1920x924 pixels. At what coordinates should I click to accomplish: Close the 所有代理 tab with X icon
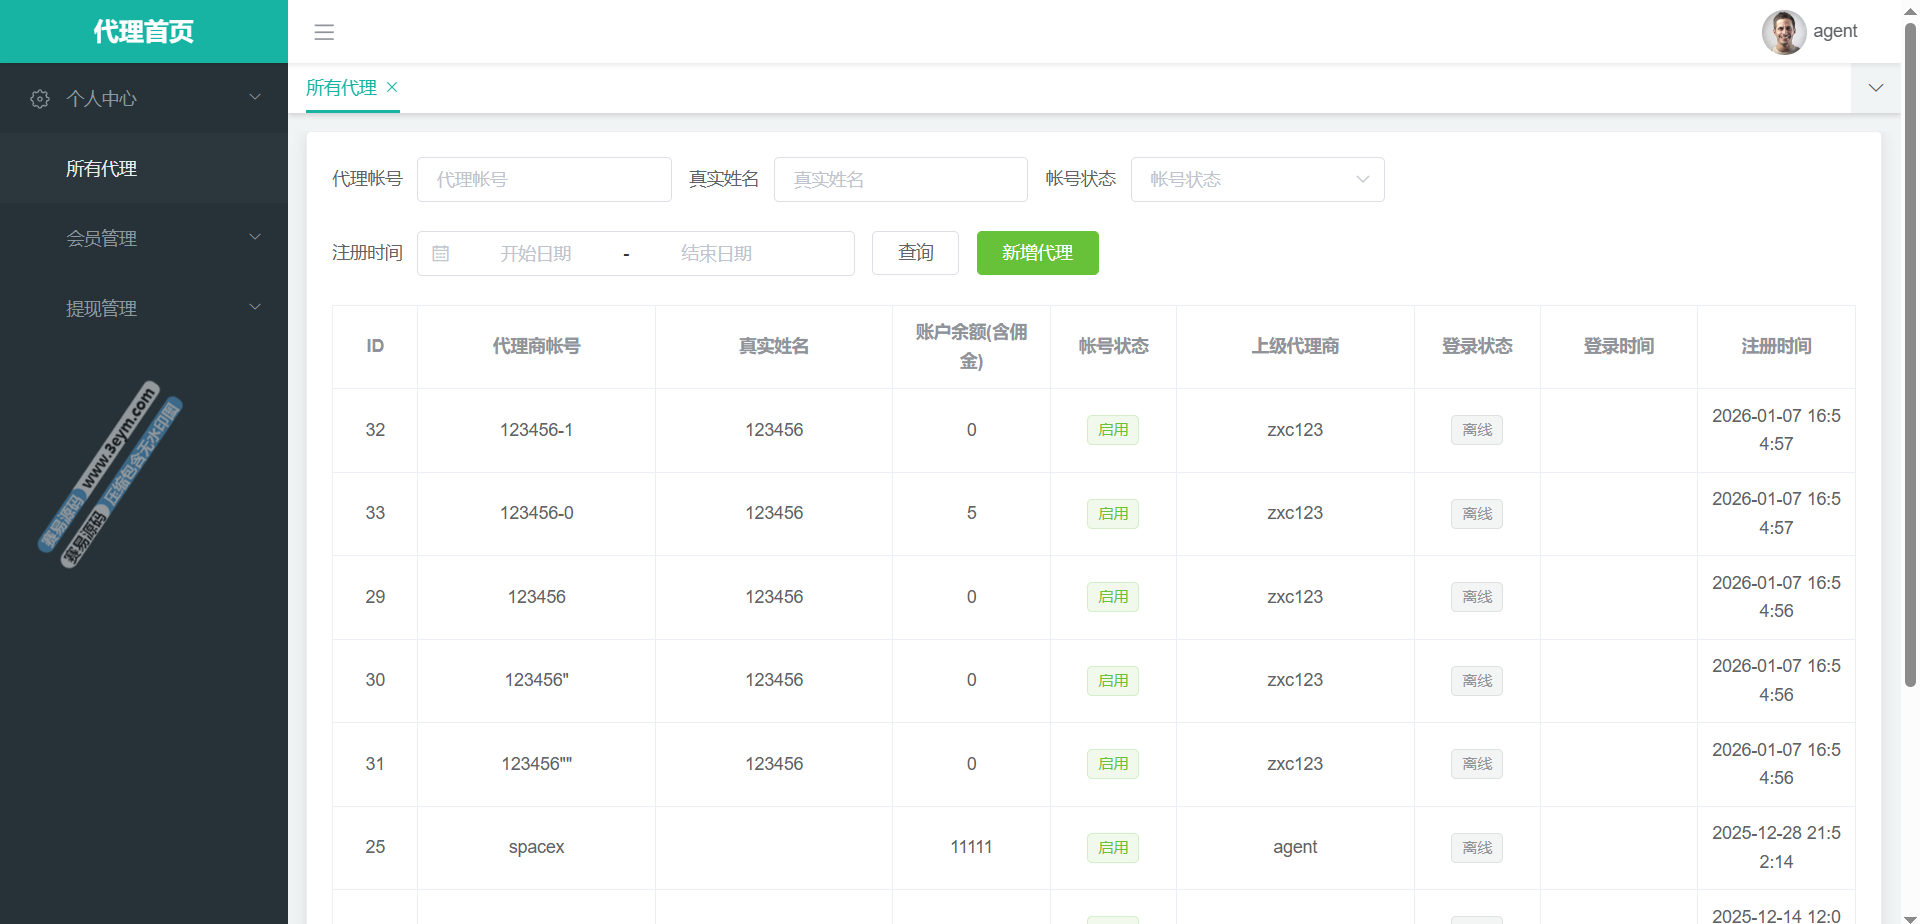tap(392, 87)
